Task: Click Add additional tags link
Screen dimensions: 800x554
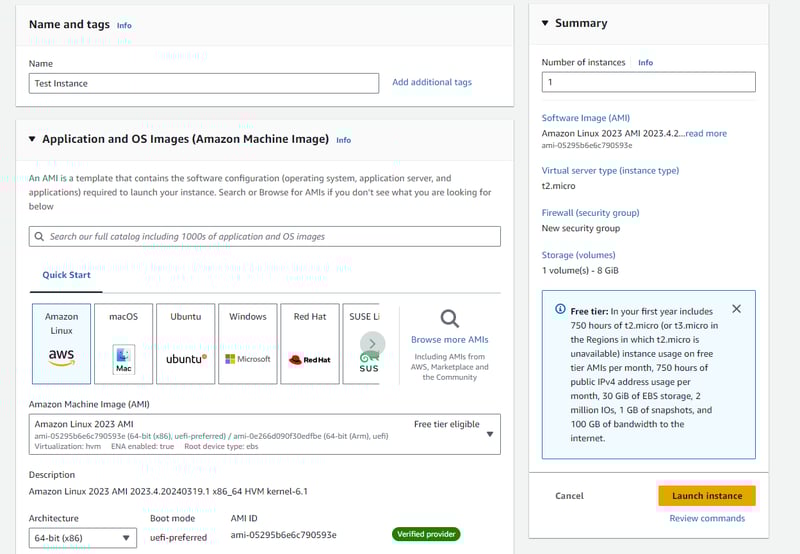Action: tap(432, 82)
